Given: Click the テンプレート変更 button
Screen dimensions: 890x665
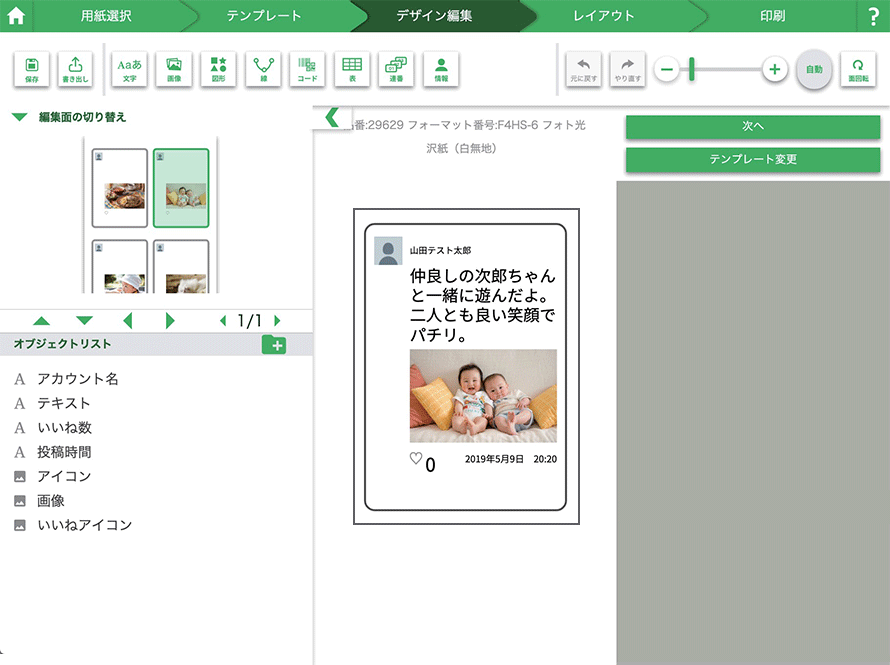Looking at the screenshot, I should coord(752,160).
